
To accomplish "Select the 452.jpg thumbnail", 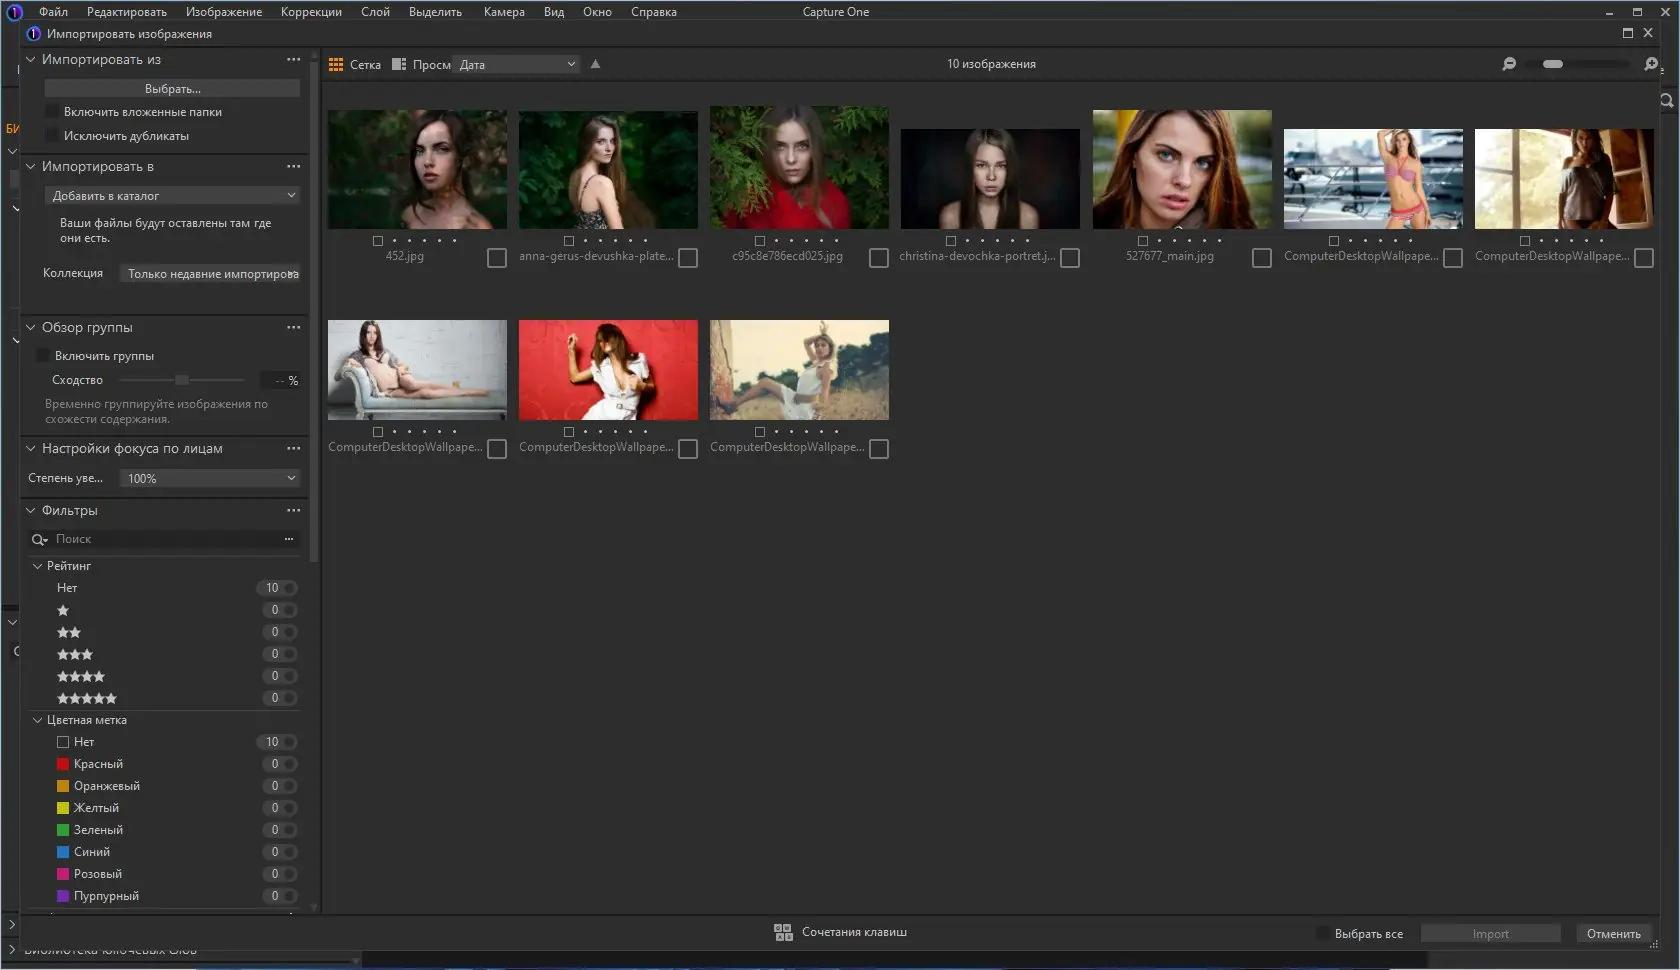I will 417,170.
